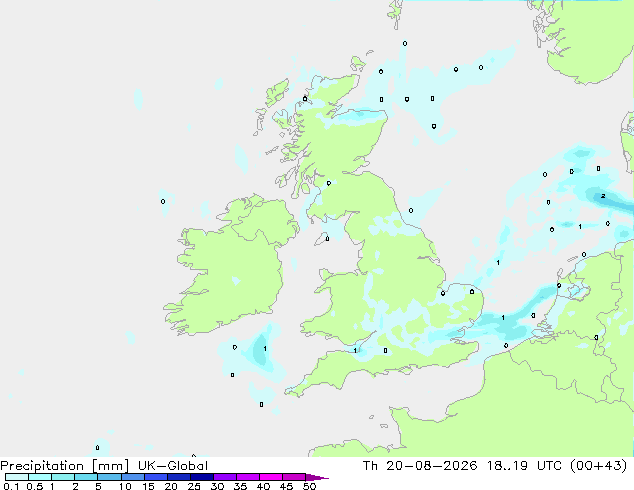Screen dimensions: 634x490
Task: Click the purple arrow beyond 50 on legend
Action: (x=317, y=477)
